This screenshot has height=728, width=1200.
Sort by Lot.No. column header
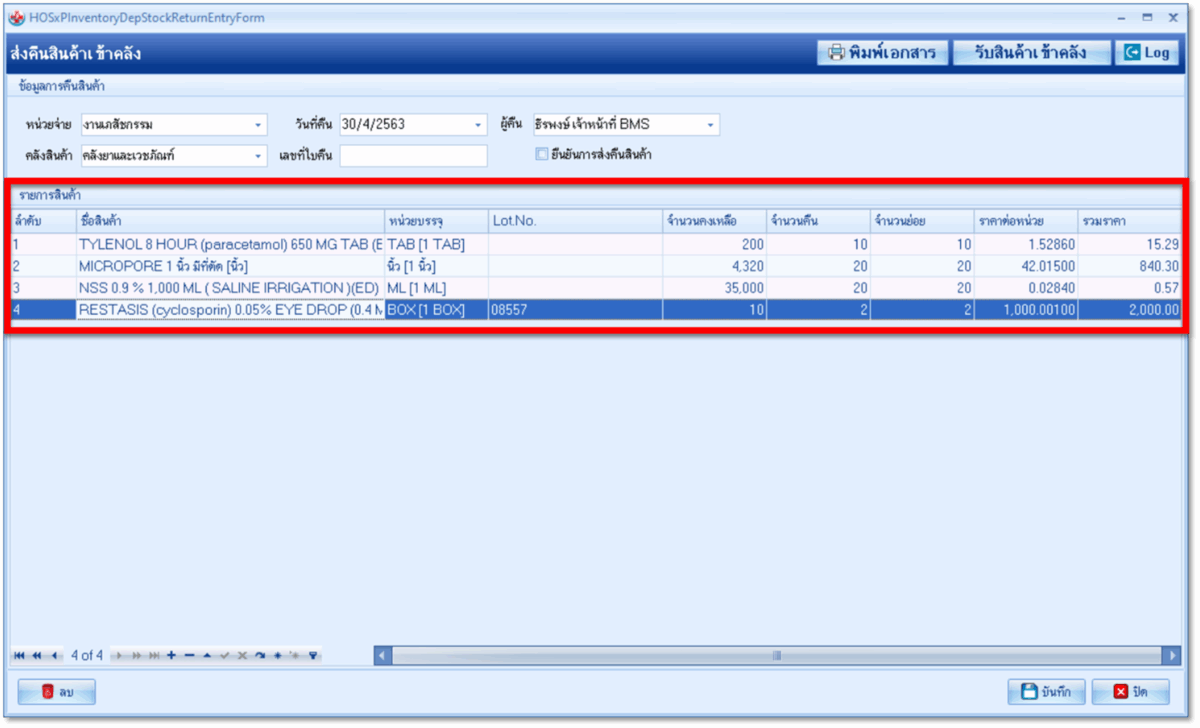574,220
